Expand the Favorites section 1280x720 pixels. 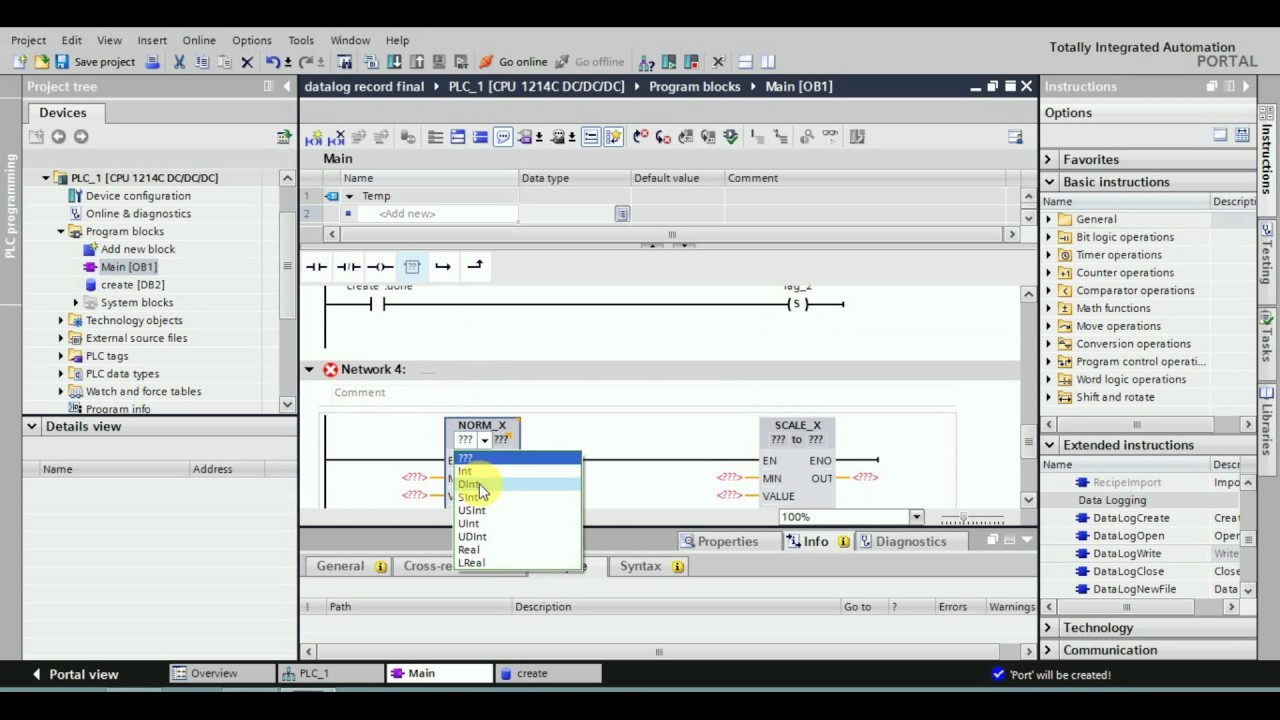click(1049, 159)
